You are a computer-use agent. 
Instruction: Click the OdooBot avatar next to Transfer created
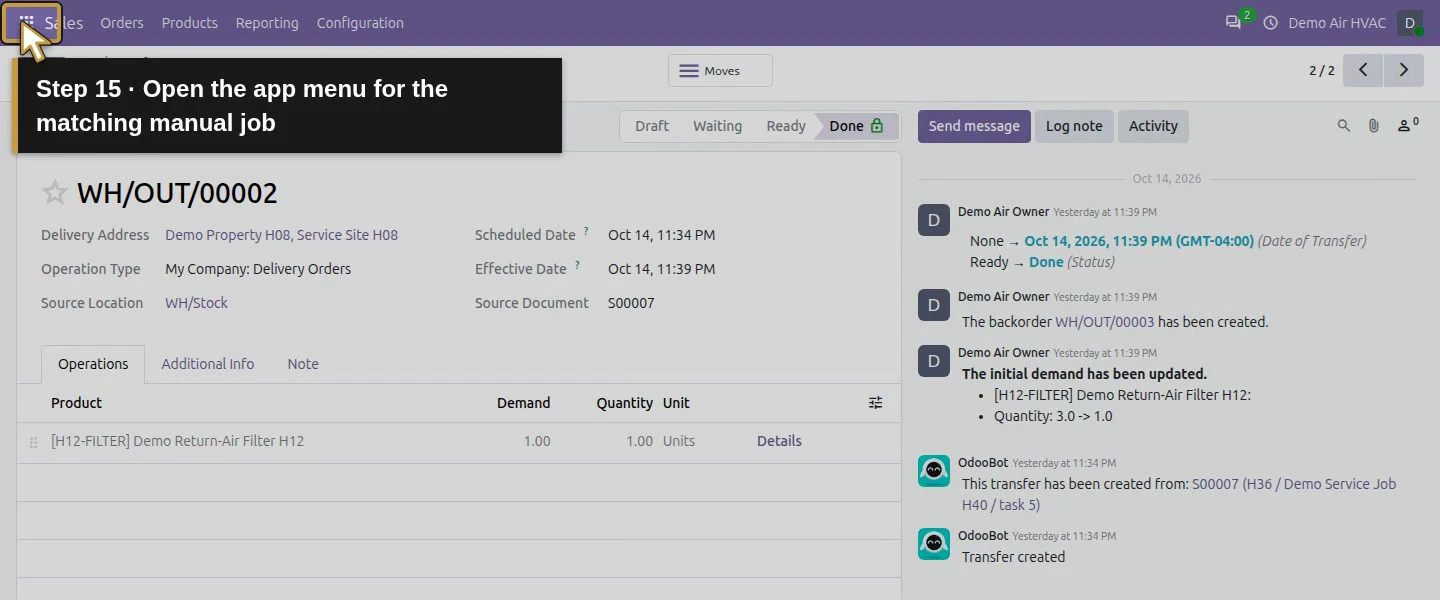pos(934,544)
